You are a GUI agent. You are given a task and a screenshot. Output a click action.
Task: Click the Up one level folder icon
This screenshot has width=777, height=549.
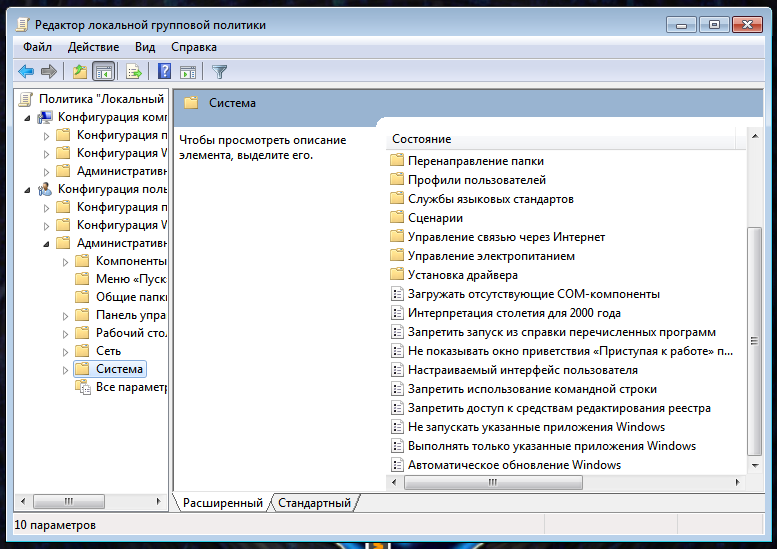pos(79,72)
